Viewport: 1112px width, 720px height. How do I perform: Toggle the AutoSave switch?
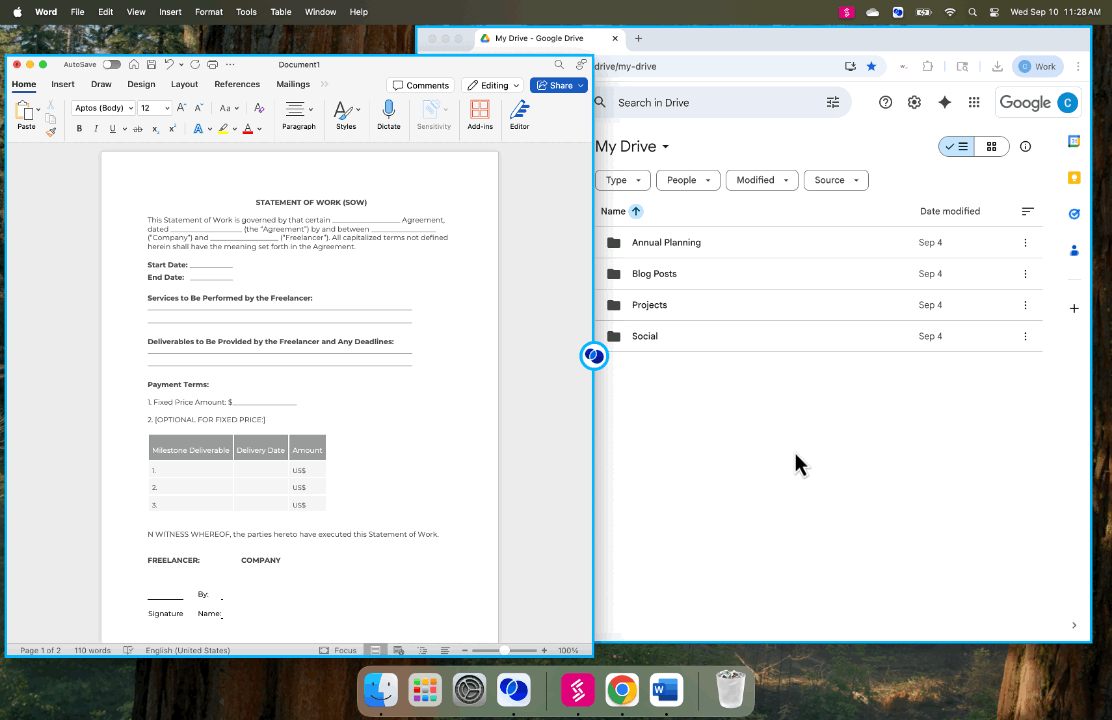(110, 63)
